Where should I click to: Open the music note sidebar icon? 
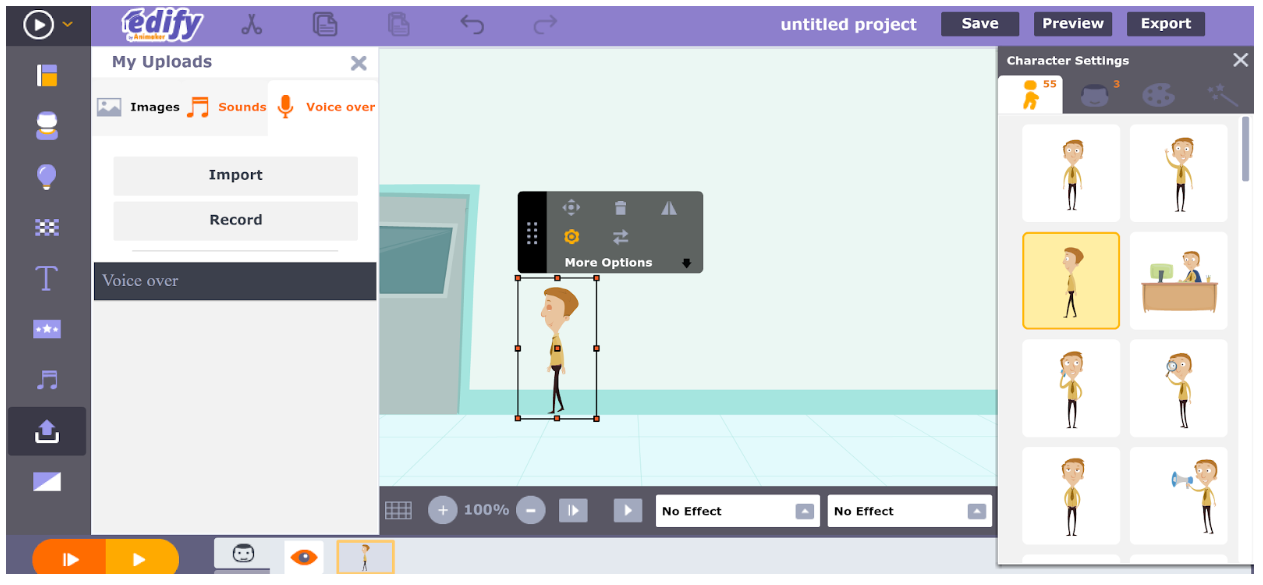47,380
